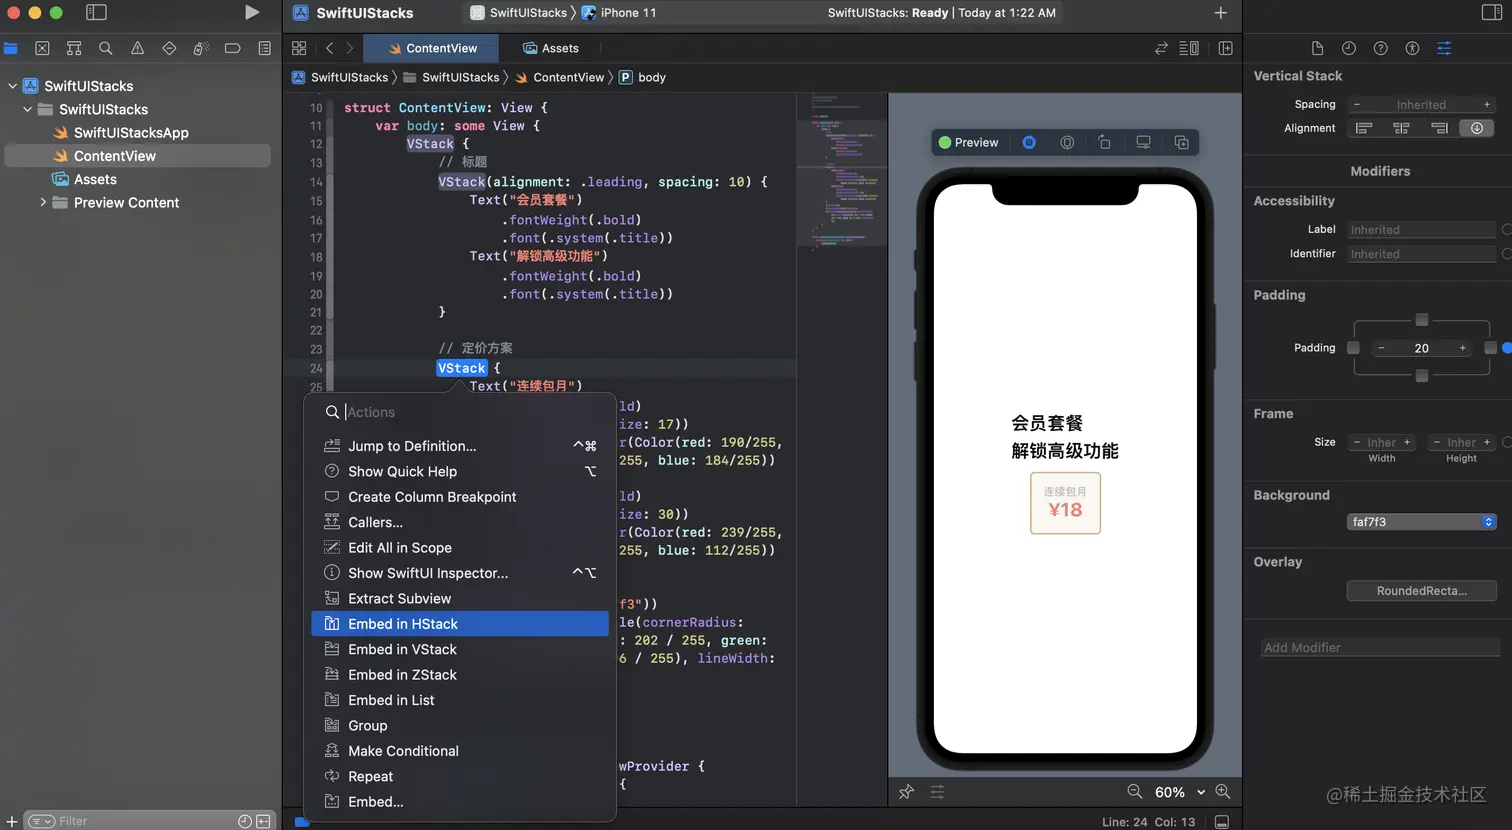Click the RoundedRecta... overlay button
Image resolution: width=1512 pixels, height=830 pixels.
(1421, 591)
